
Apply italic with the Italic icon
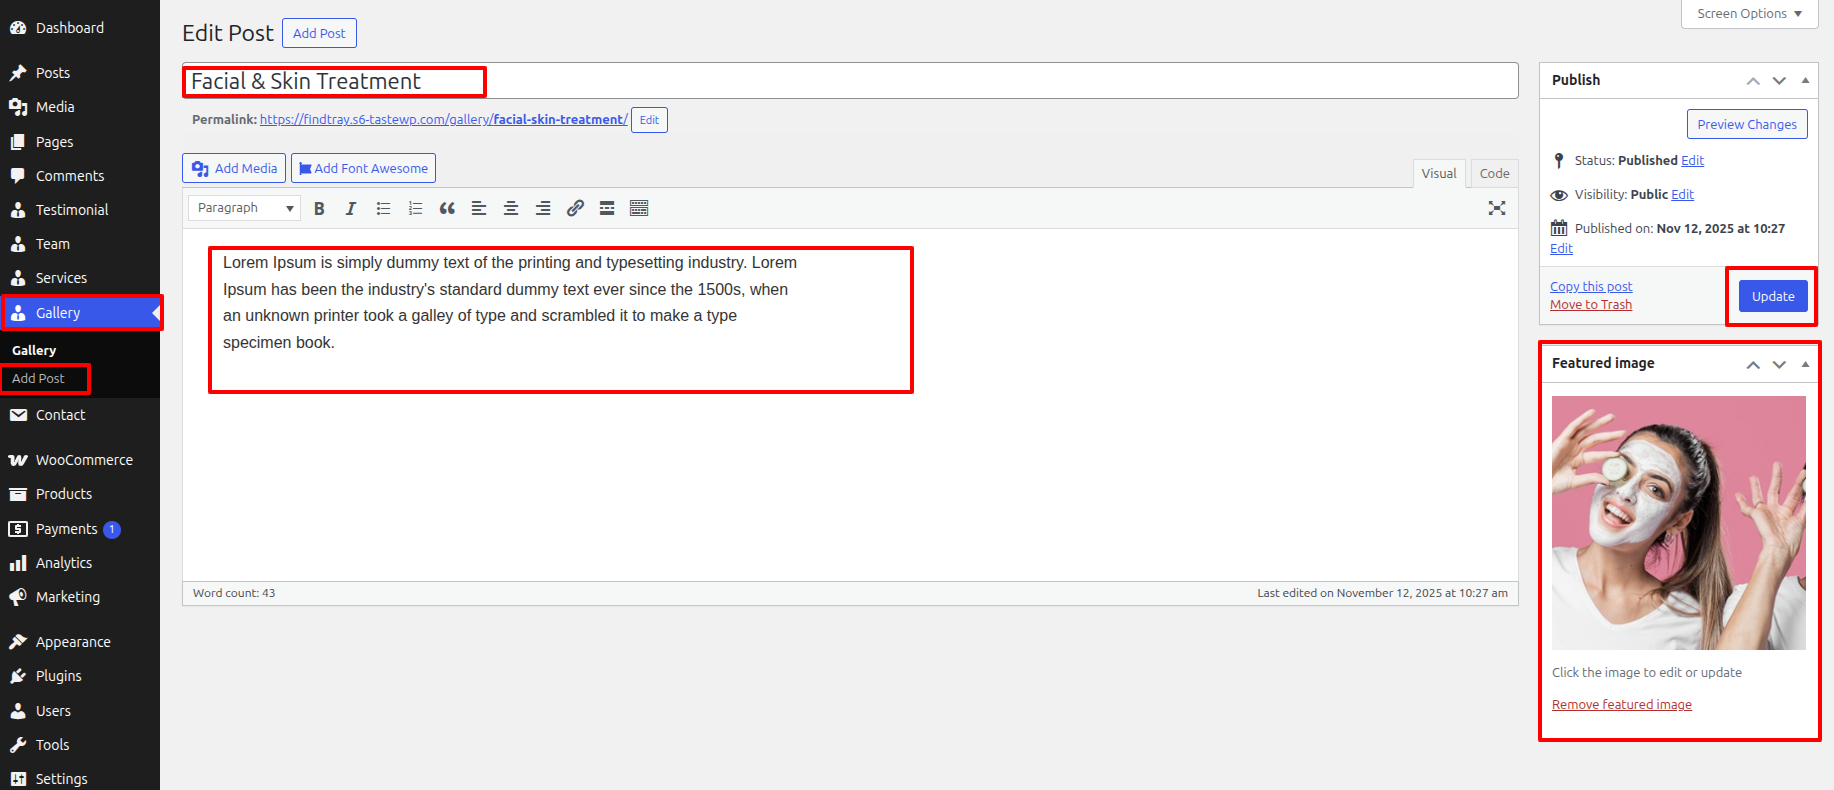pos(351,208)
